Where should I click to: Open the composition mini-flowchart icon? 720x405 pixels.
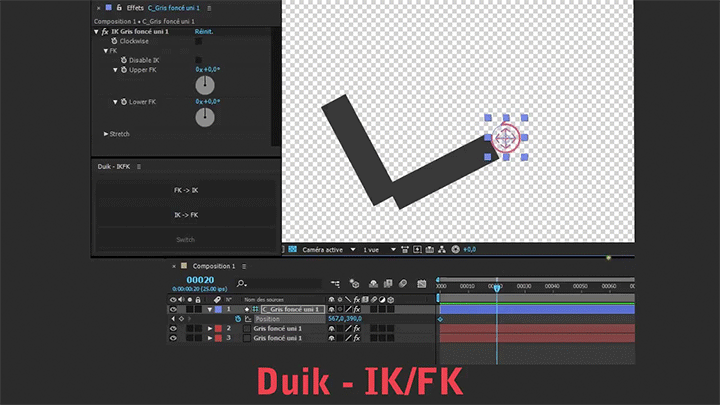click(335, 284)
